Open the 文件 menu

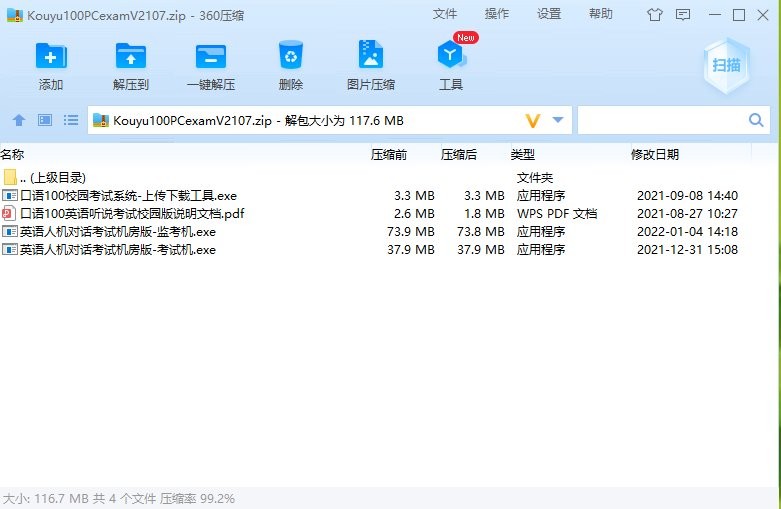(445, 14)
